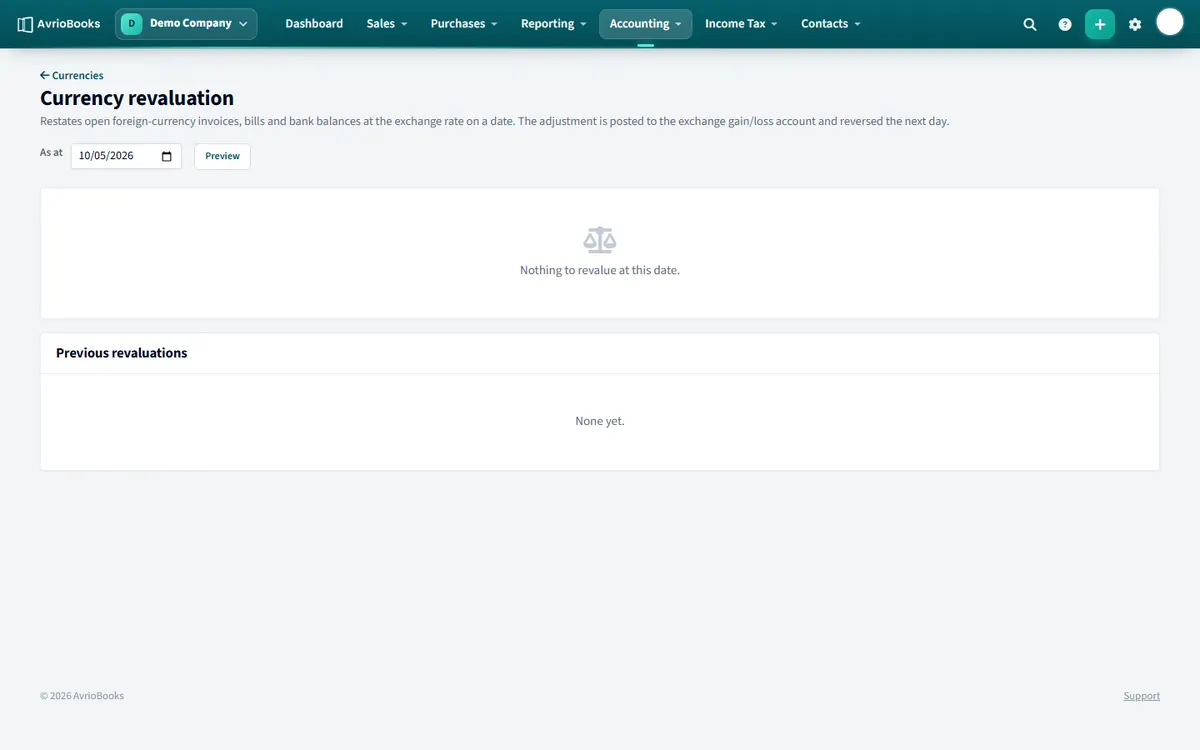The width and height of the screenshot is (1200, 750).
Task: Click the As at date input field
Action: point(126,156)
